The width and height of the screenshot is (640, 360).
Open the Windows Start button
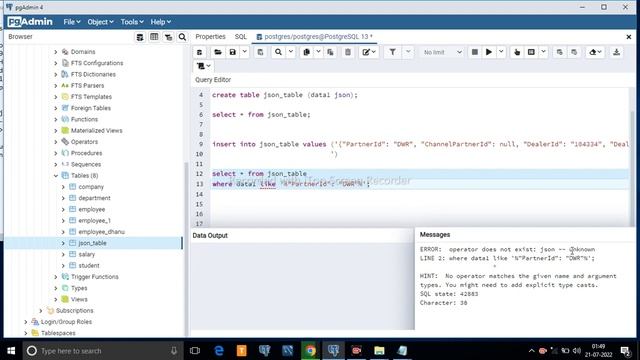pyautogui.click(x=11, y=351)
